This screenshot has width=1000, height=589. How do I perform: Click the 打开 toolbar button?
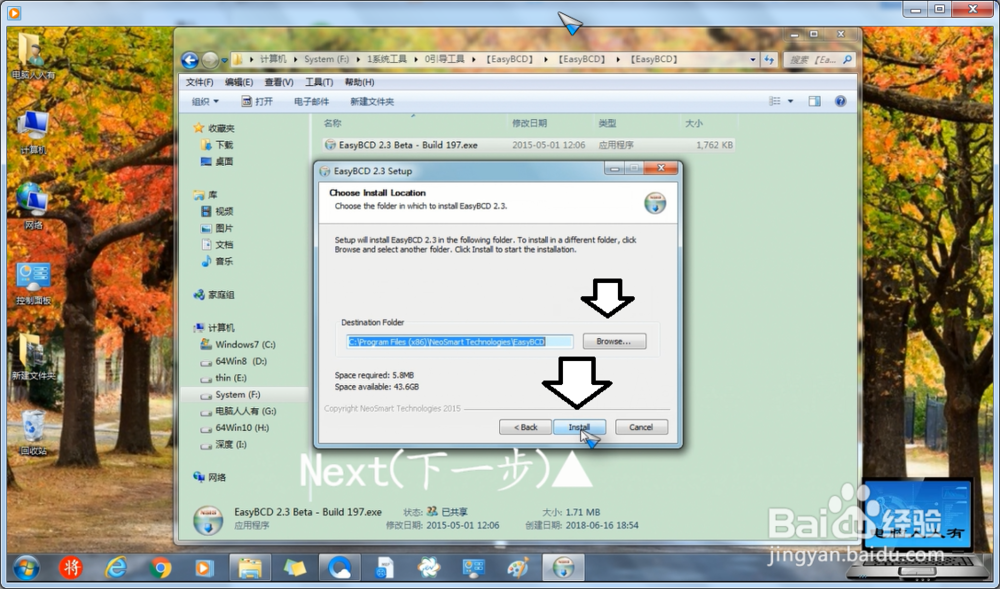[257, 101]
